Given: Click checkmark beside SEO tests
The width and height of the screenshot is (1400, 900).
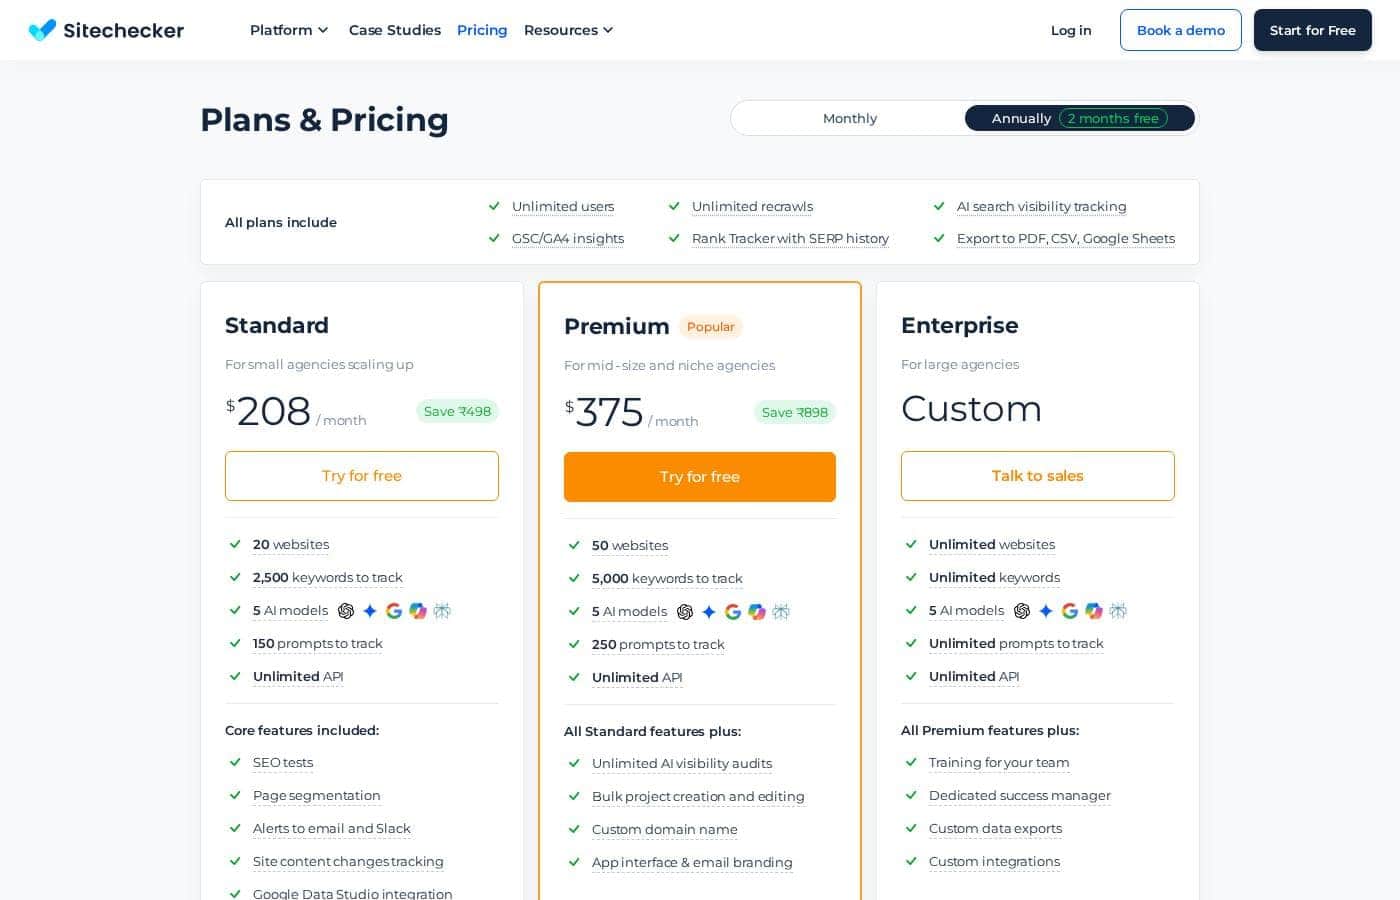Looking at the screenshot, I should pos(235,762).
